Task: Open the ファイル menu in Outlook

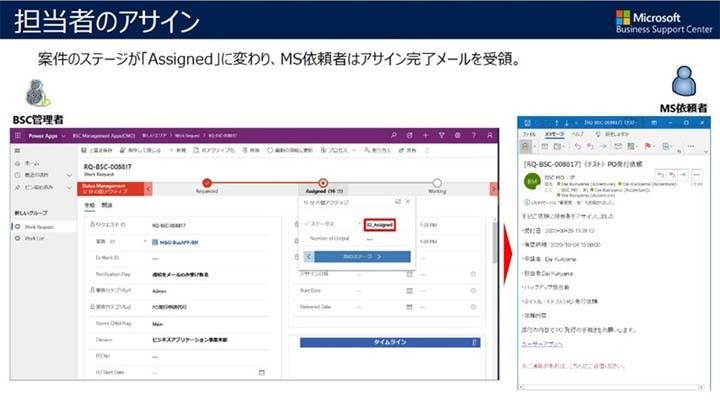Action: click(529, 134)
